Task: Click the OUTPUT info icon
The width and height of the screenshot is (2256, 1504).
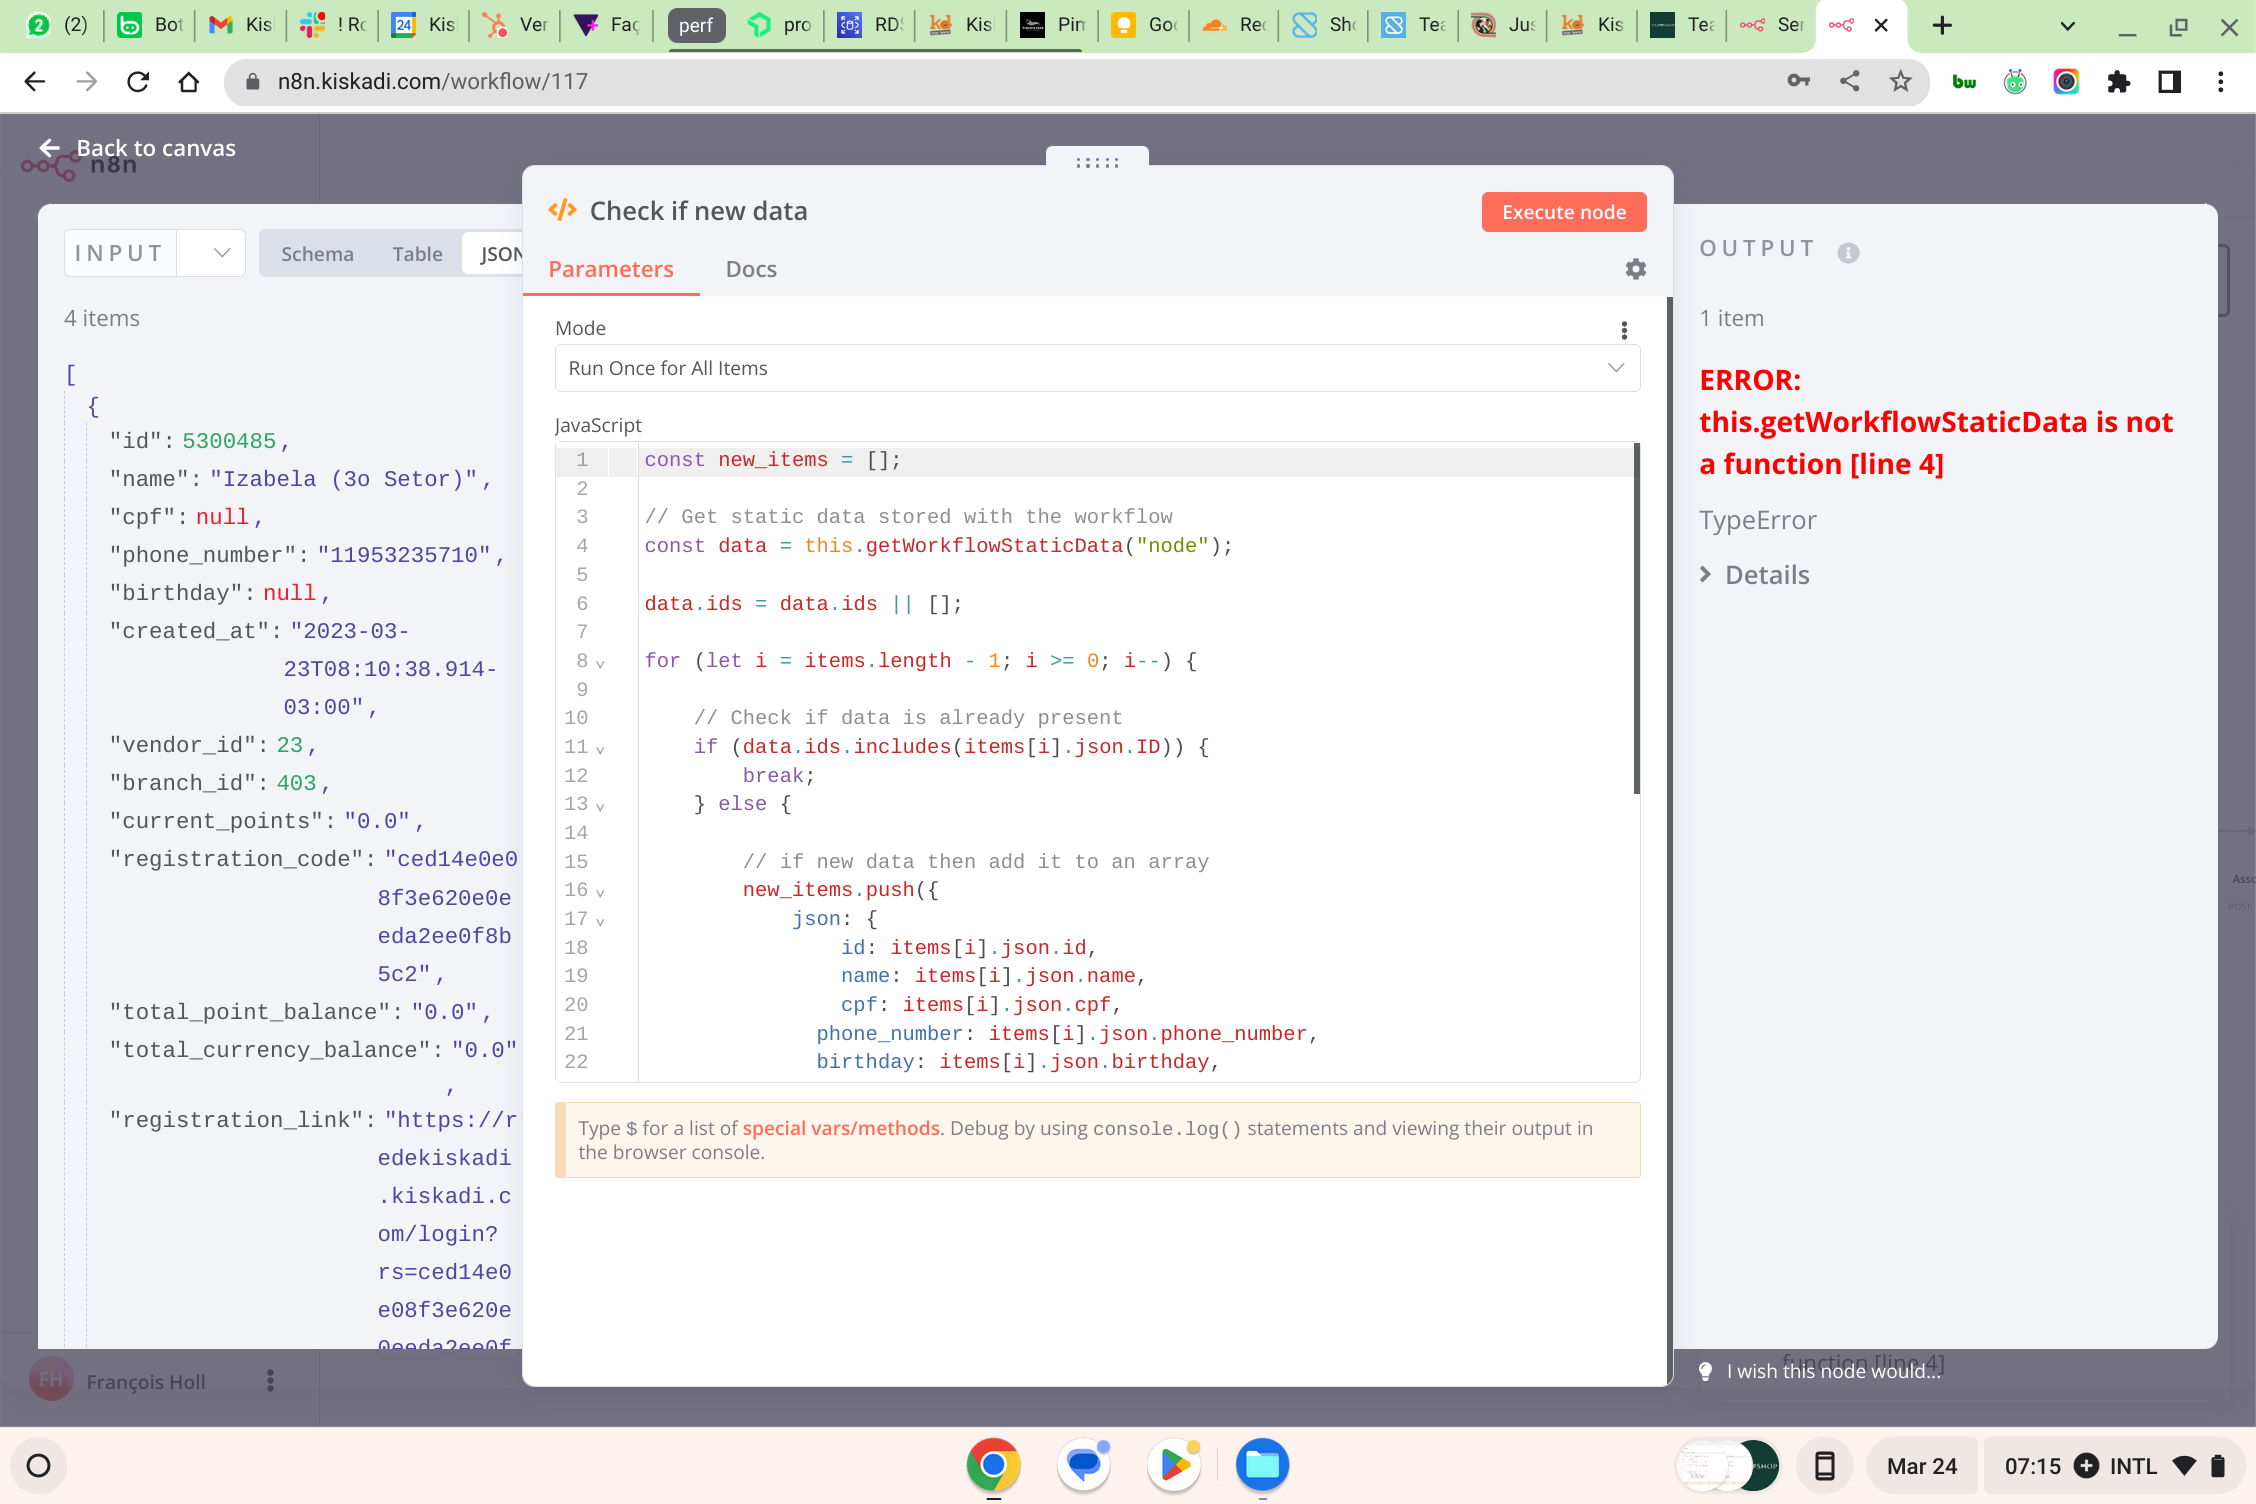Action: [x=1848, y=253]
